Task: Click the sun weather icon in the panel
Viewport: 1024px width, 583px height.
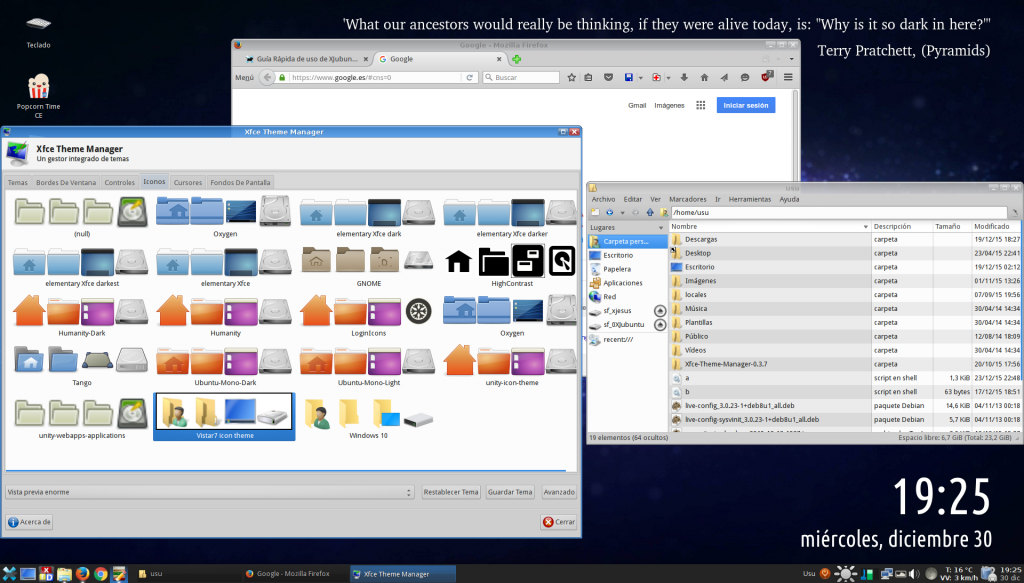Action: (846, 574)
